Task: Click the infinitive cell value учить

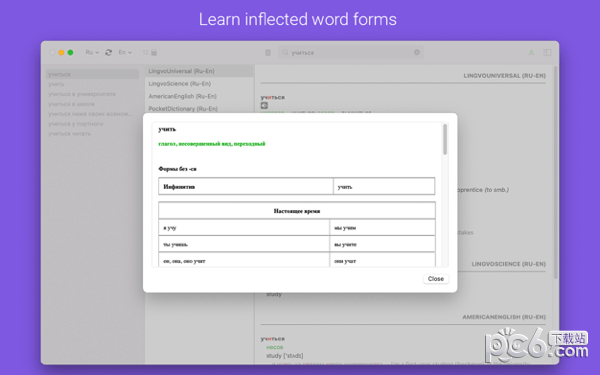Action: coord(384,187)
